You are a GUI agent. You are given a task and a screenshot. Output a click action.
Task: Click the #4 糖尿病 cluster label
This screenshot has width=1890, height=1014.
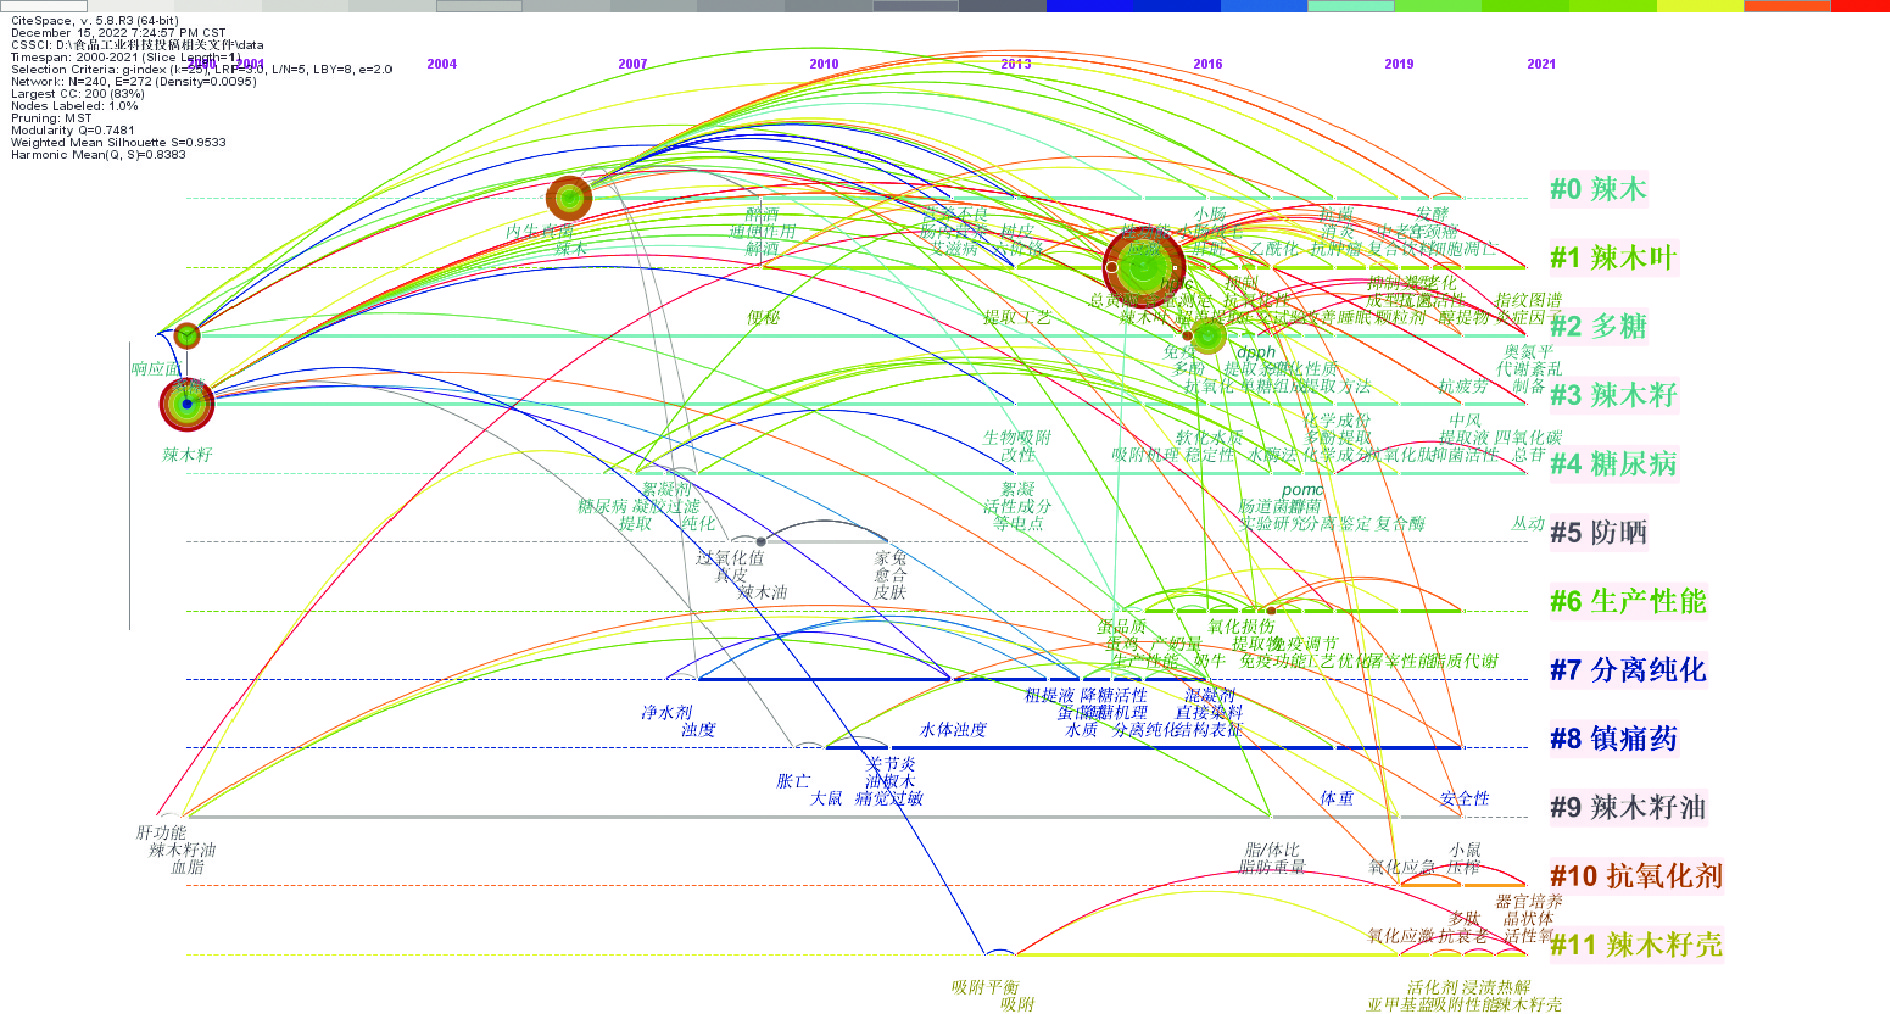[x=1612, y=464]
